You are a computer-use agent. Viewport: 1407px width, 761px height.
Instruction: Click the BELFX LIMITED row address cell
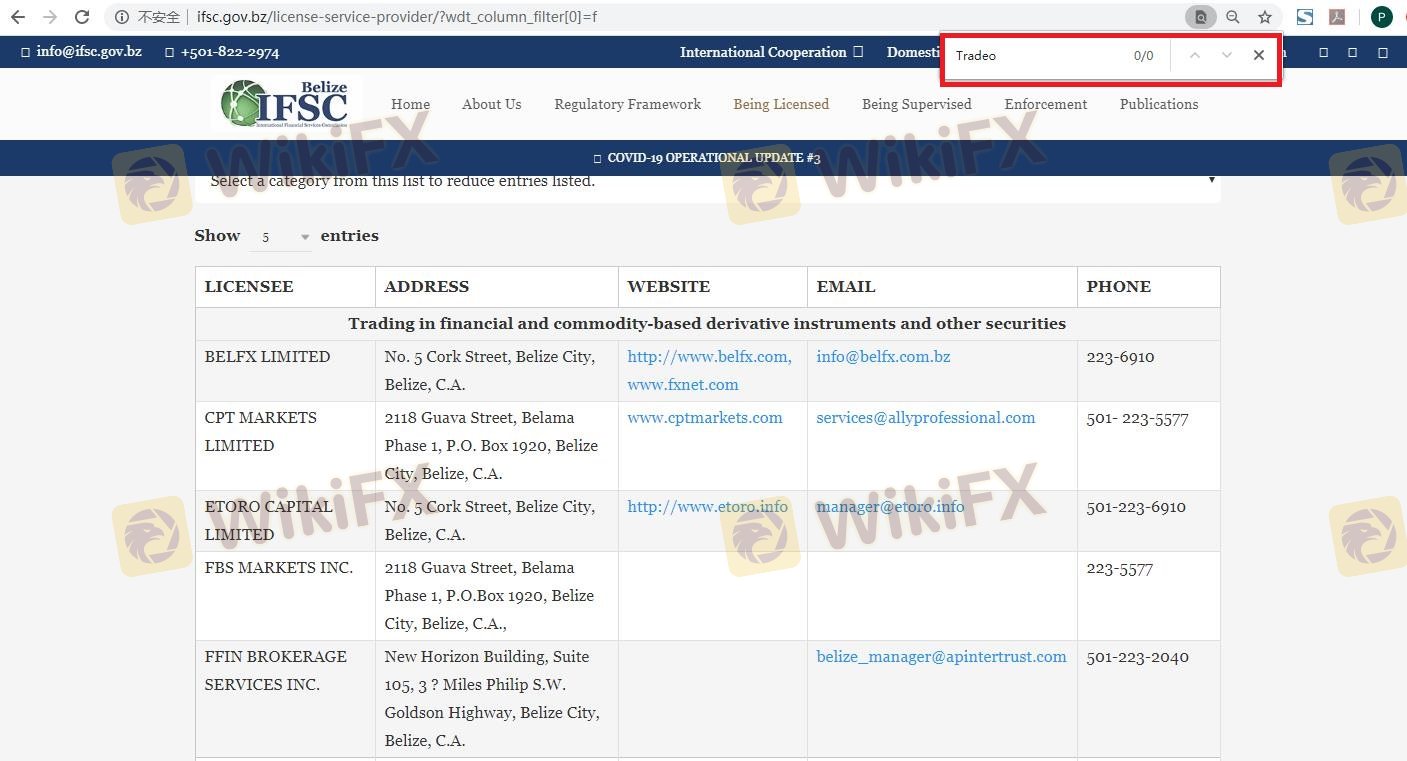tap(497, 371)
